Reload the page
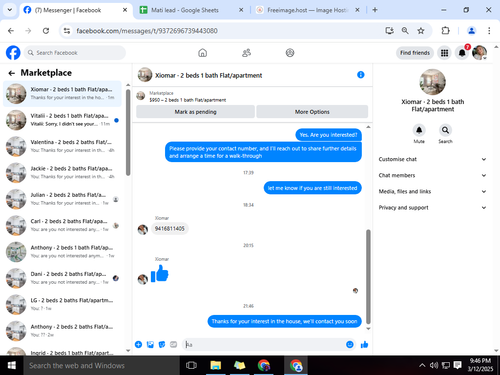The width and height of the screenshot is (500, 375). (46, 31)
